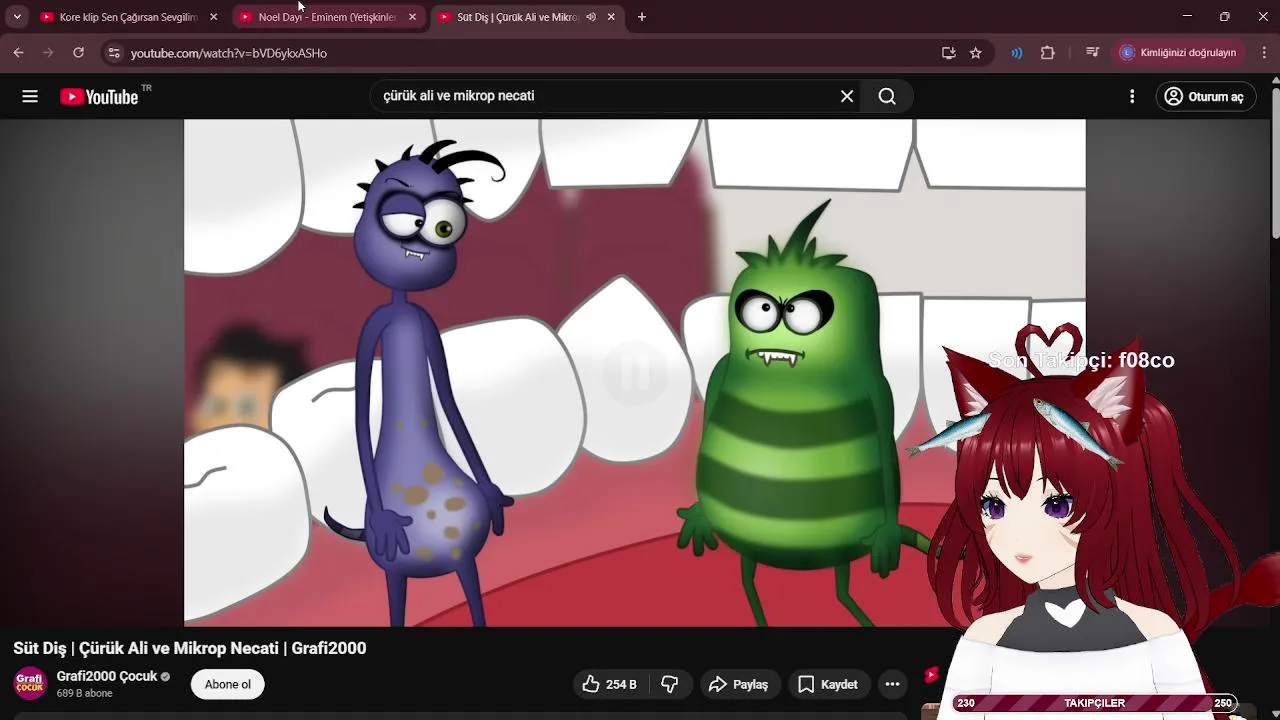This screenshot has height=720, width=1280.
Task: Switch to the Noel Dayı - Eminem tab
Action: coord(327,17)
